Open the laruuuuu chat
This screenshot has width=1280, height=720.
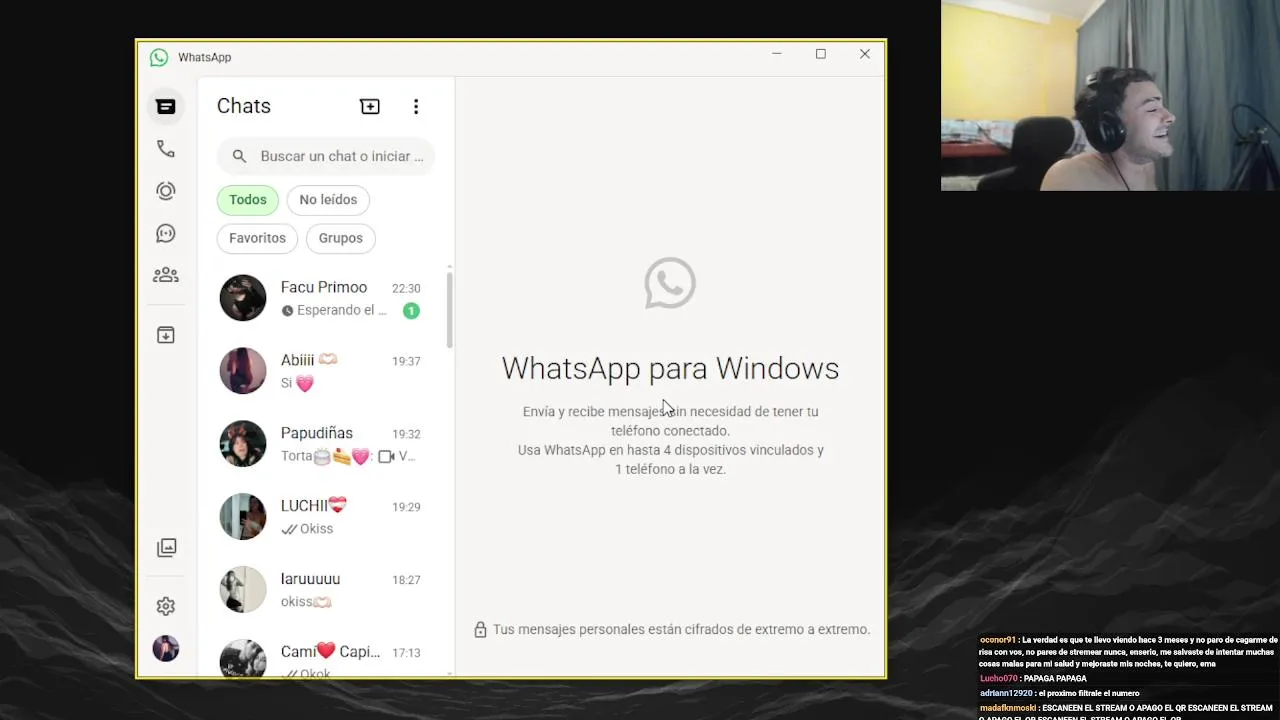point(324,590)
